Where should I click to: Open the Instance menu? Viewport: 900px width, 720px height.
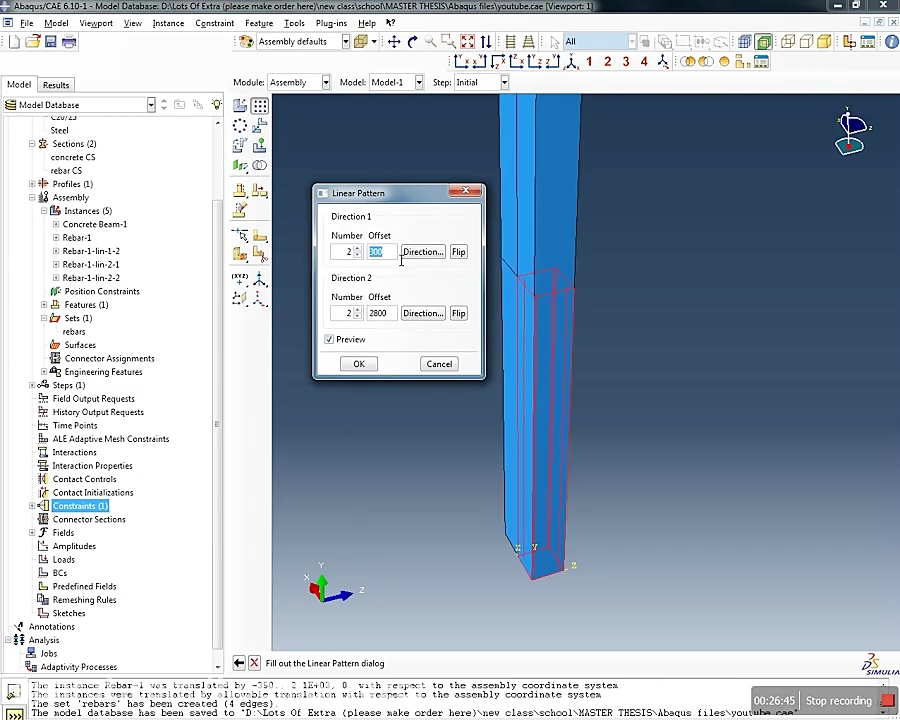pos(168,23)
